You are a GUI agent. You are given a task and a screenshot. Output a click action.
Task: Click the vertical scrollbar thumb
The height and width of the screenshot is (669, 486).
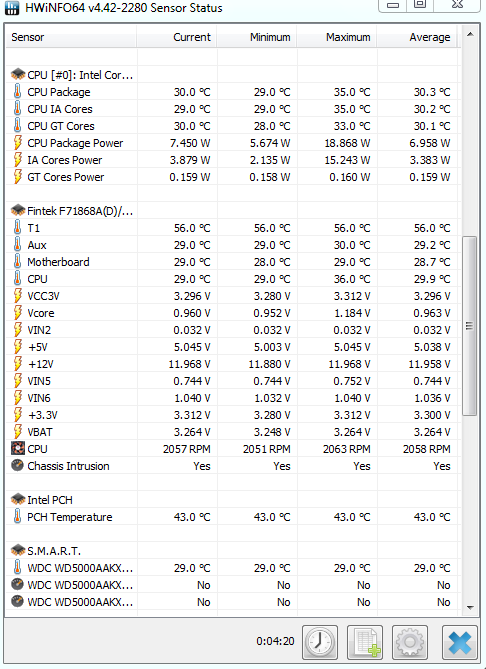469,326
